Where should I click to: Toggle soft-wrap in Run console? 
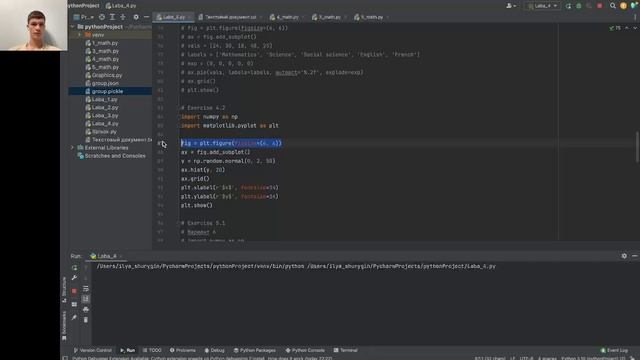(x=86, y=289)
